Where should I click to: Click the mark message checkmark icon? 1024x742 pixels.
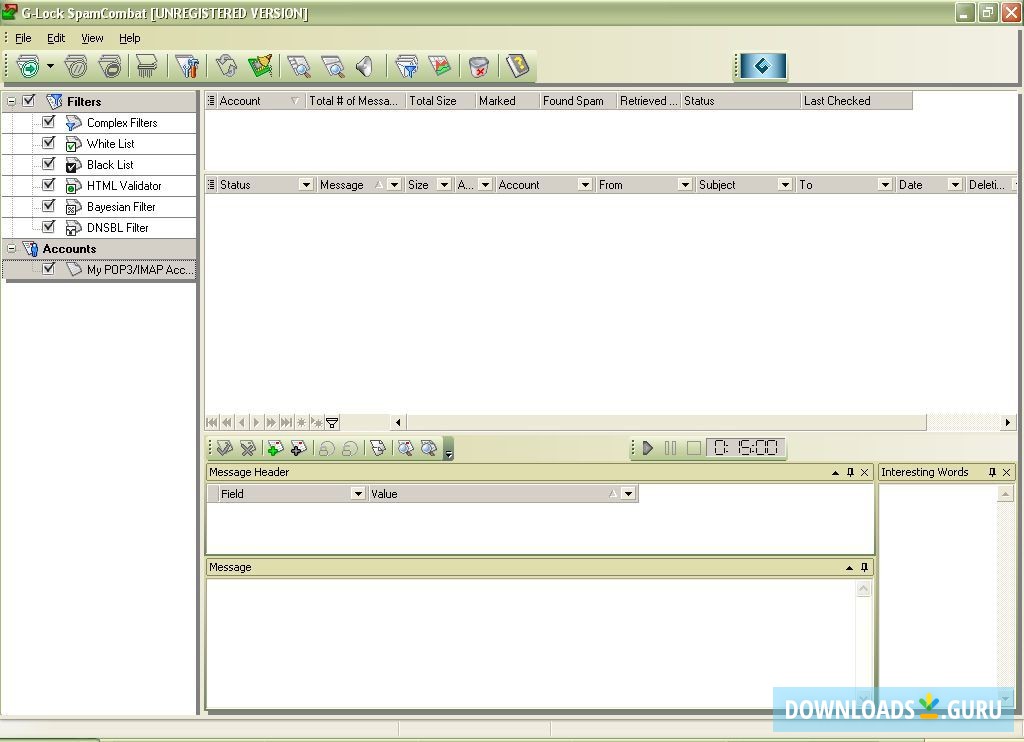(225, 448)
